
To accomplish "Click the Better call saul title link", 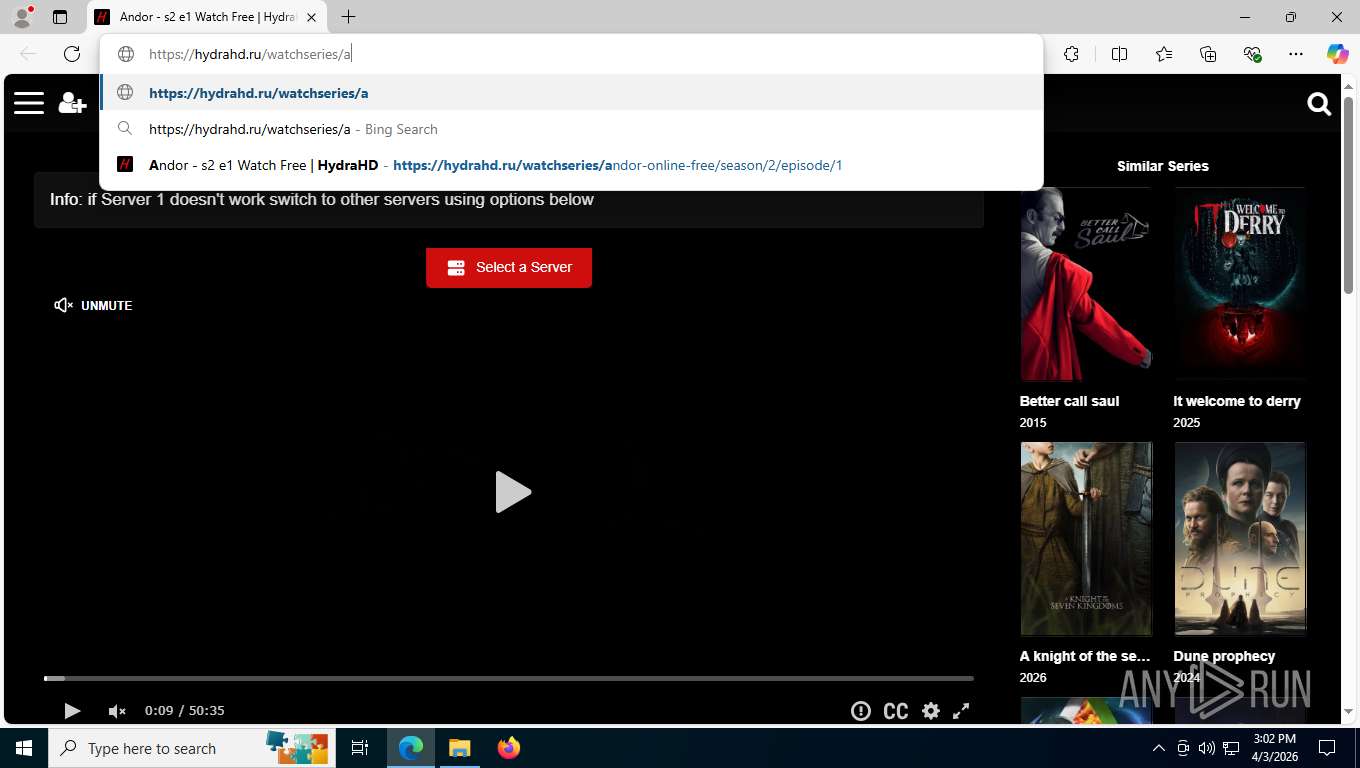I will pyautogui.click(x=1069, y=401).
